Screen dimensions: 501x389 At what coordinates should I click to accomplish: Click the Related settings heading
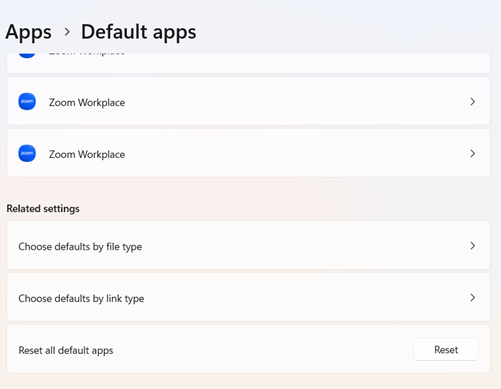43,209
